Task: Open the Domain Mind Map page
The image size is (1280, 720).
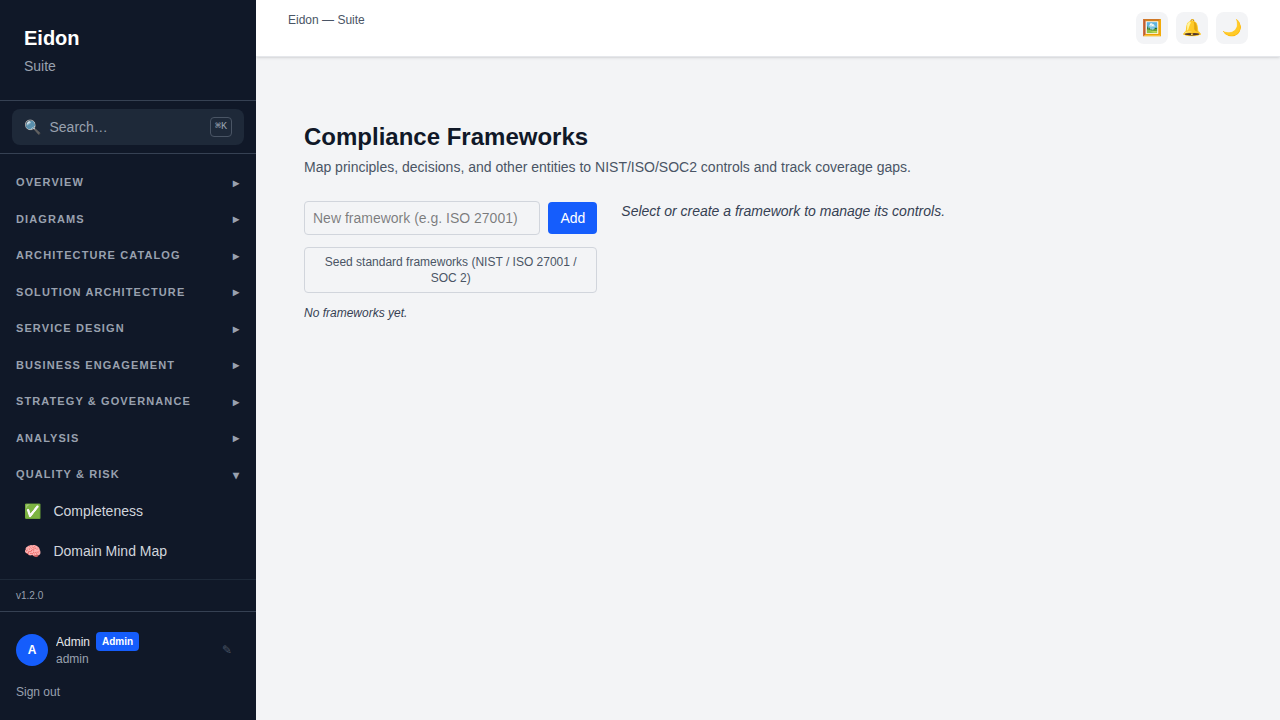Action: [128, 551]
